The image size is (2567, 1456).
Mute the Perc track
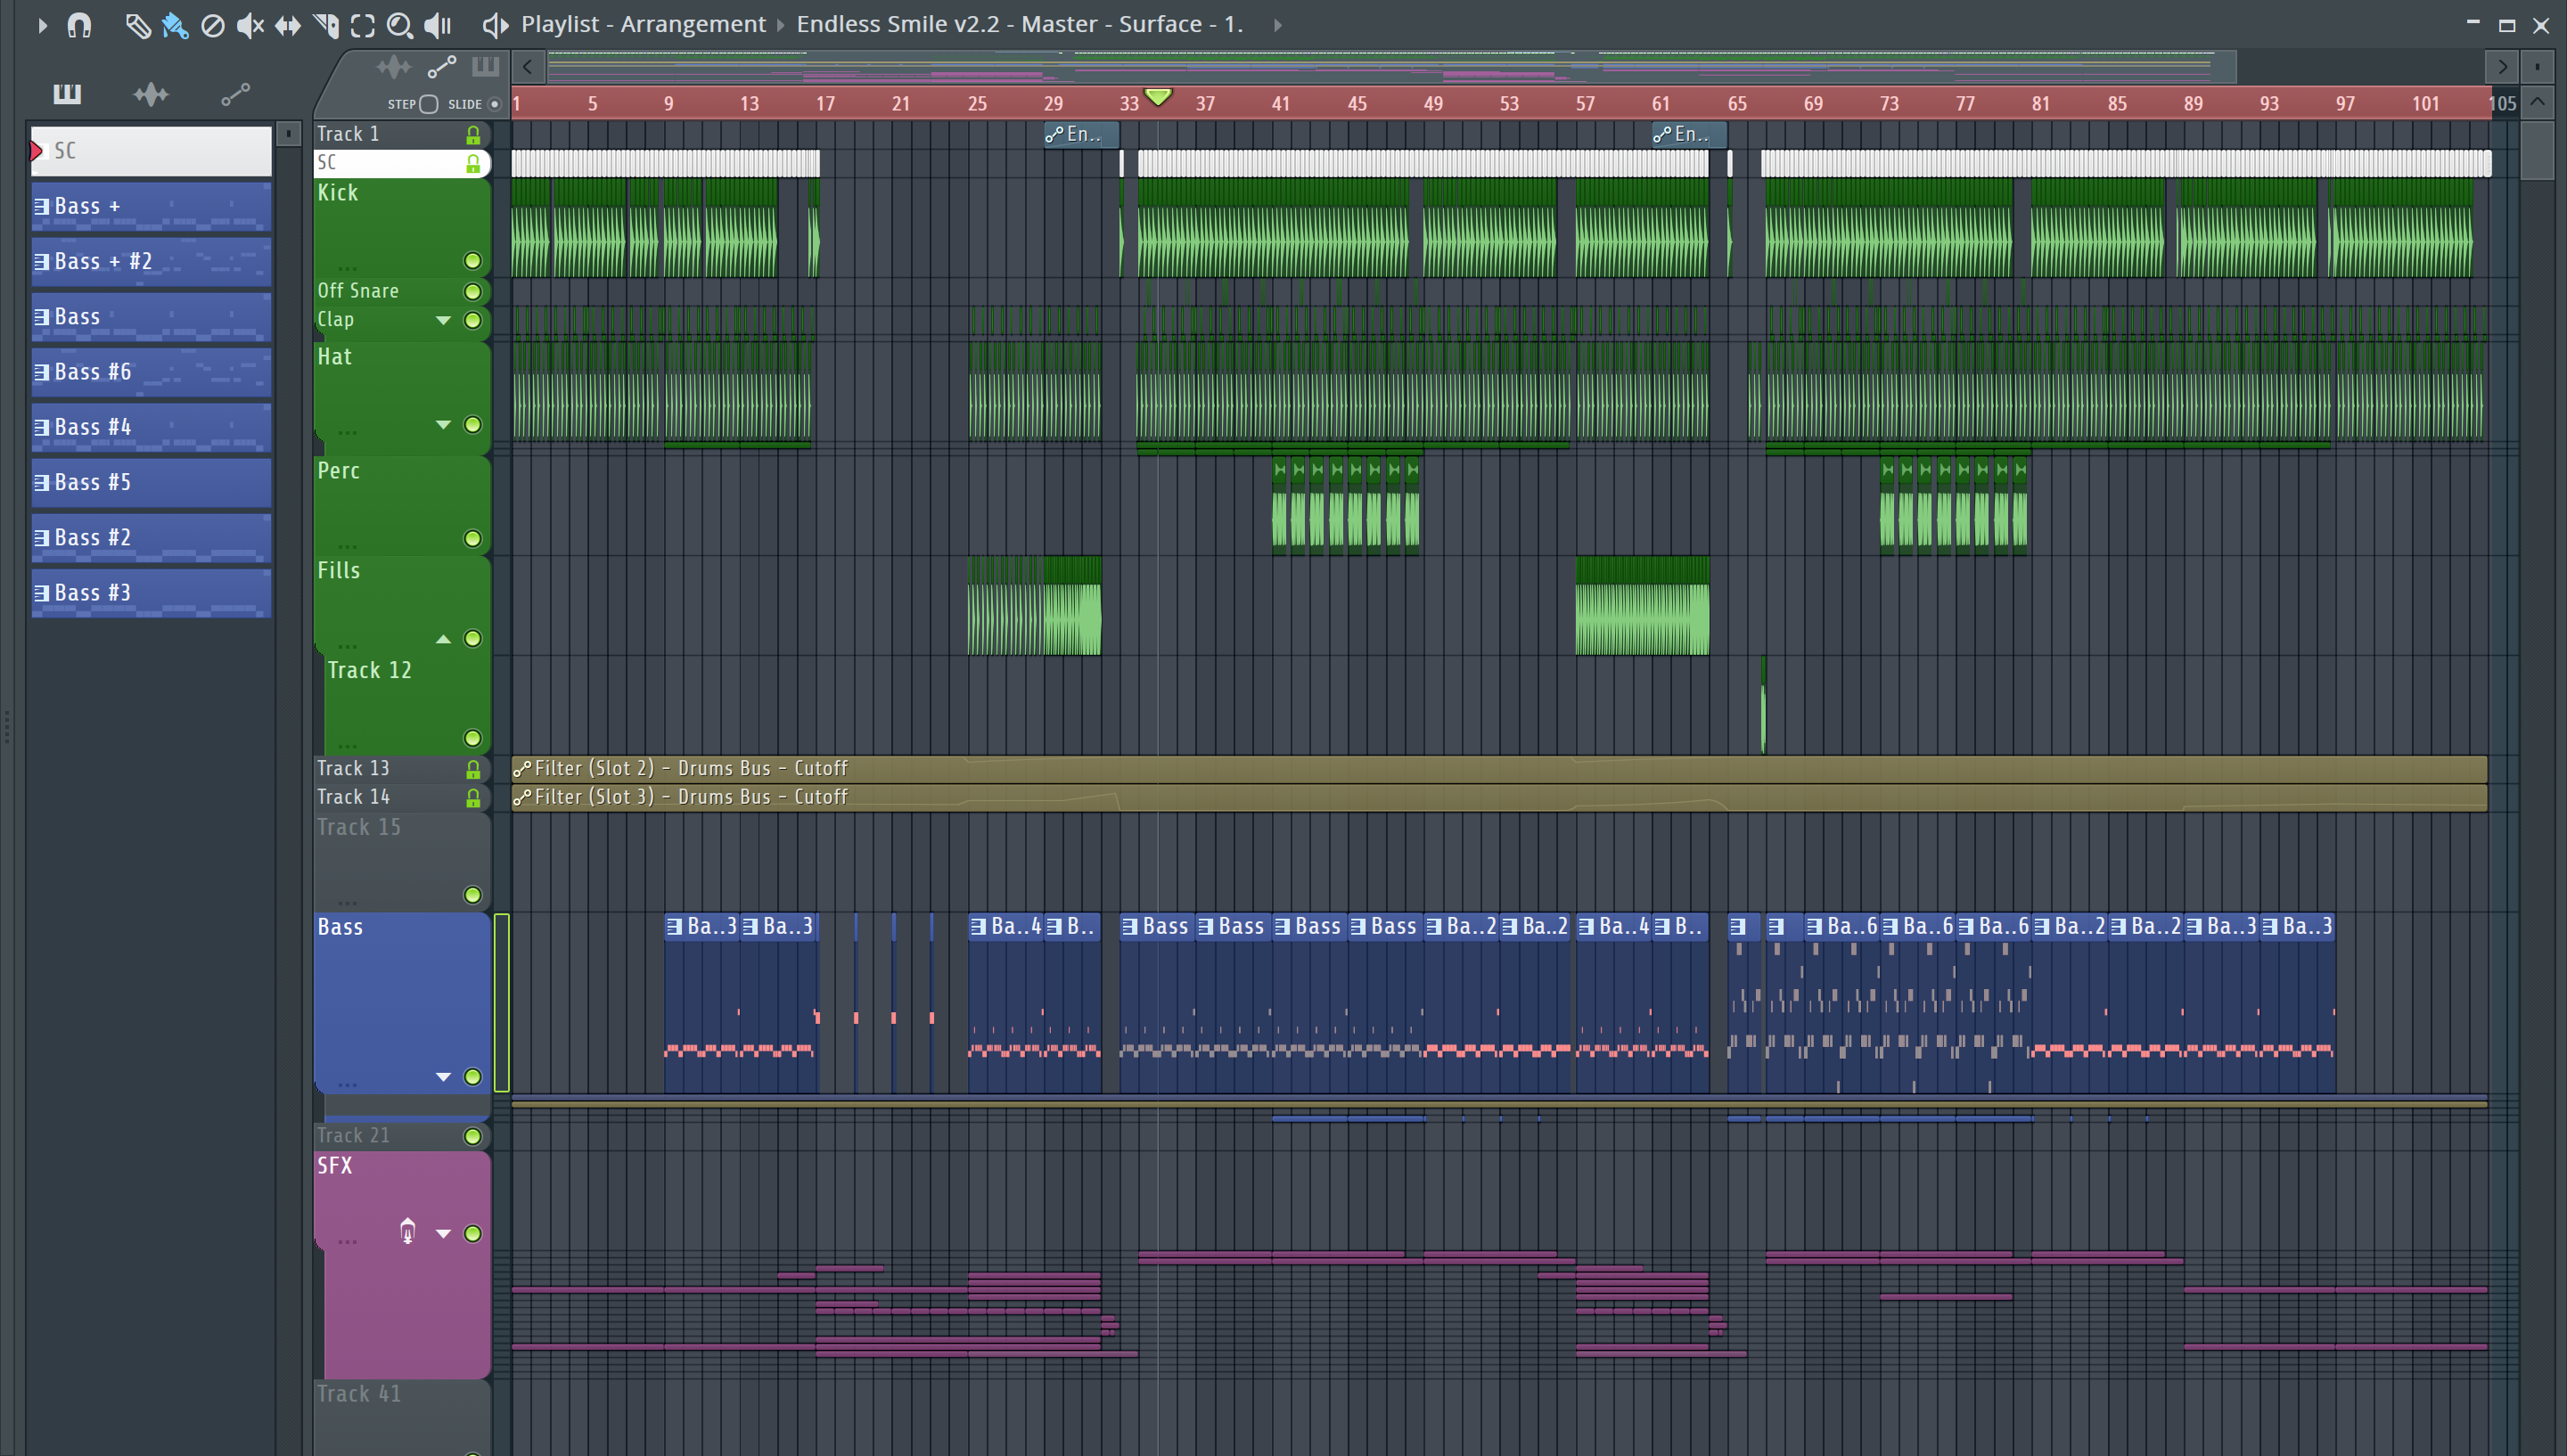(473, 539)
